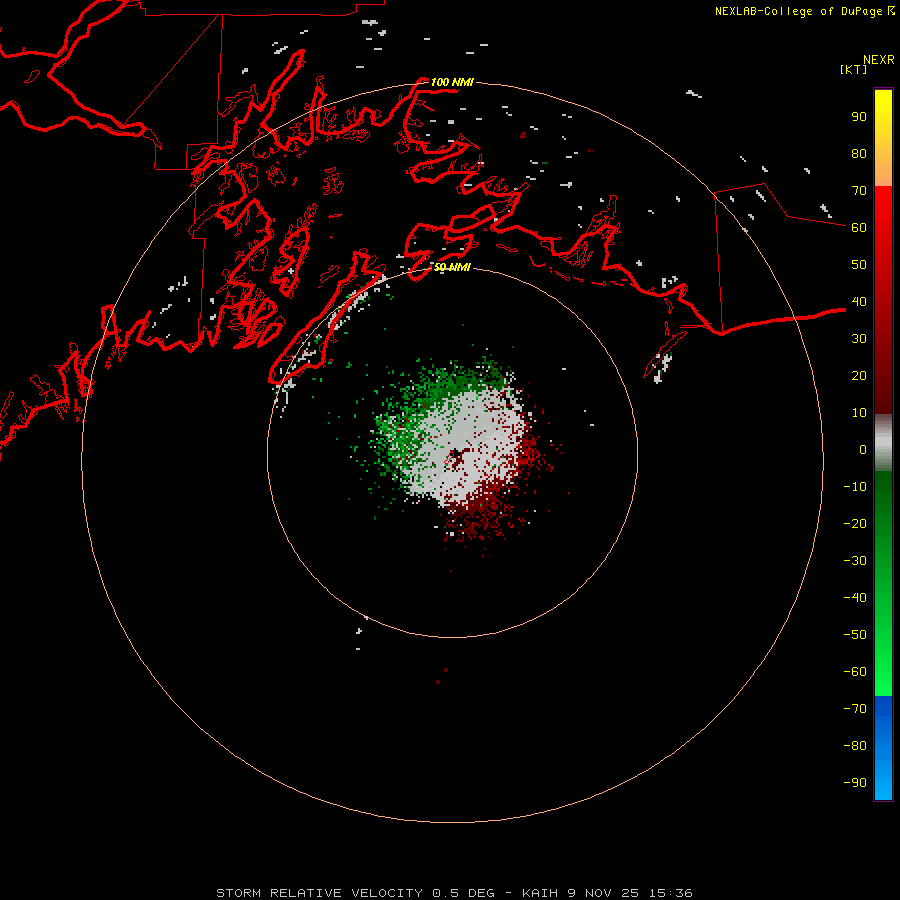Click the gray zero-velocity segment of color bar
Viewport: 900px width, 900px height.
pyautogui.click(x=883, y=443)
